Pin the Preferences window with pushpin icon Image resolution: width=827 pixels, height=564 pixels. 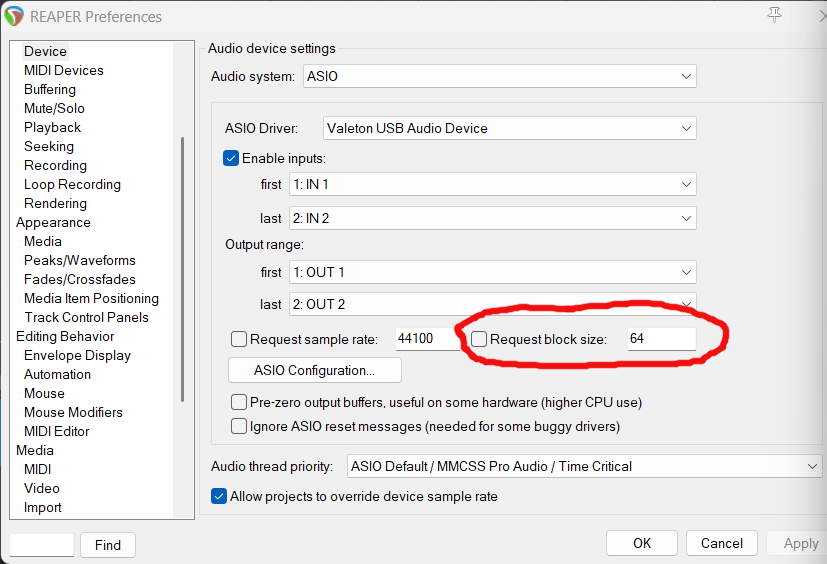[774, 15]
